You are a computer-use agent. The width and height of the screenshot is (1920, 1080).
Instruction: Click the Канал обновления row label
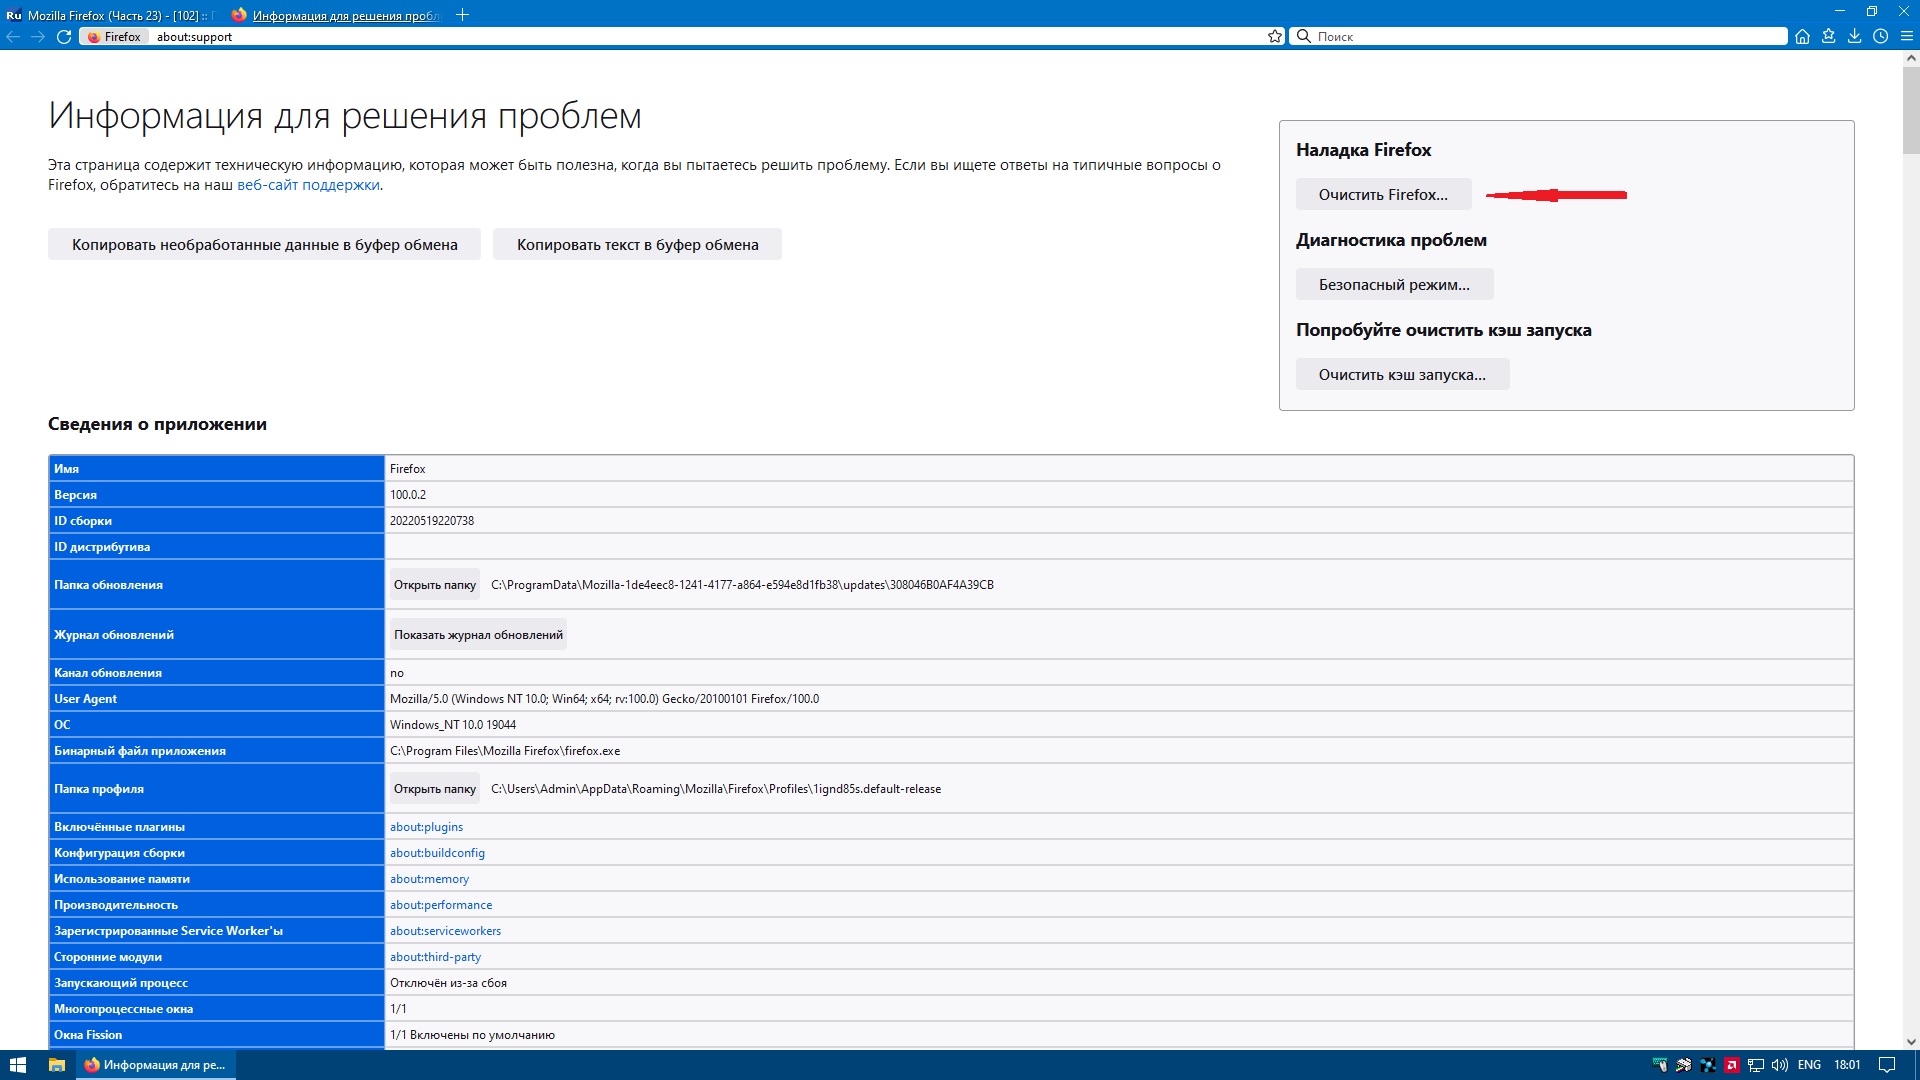[108, 673]
